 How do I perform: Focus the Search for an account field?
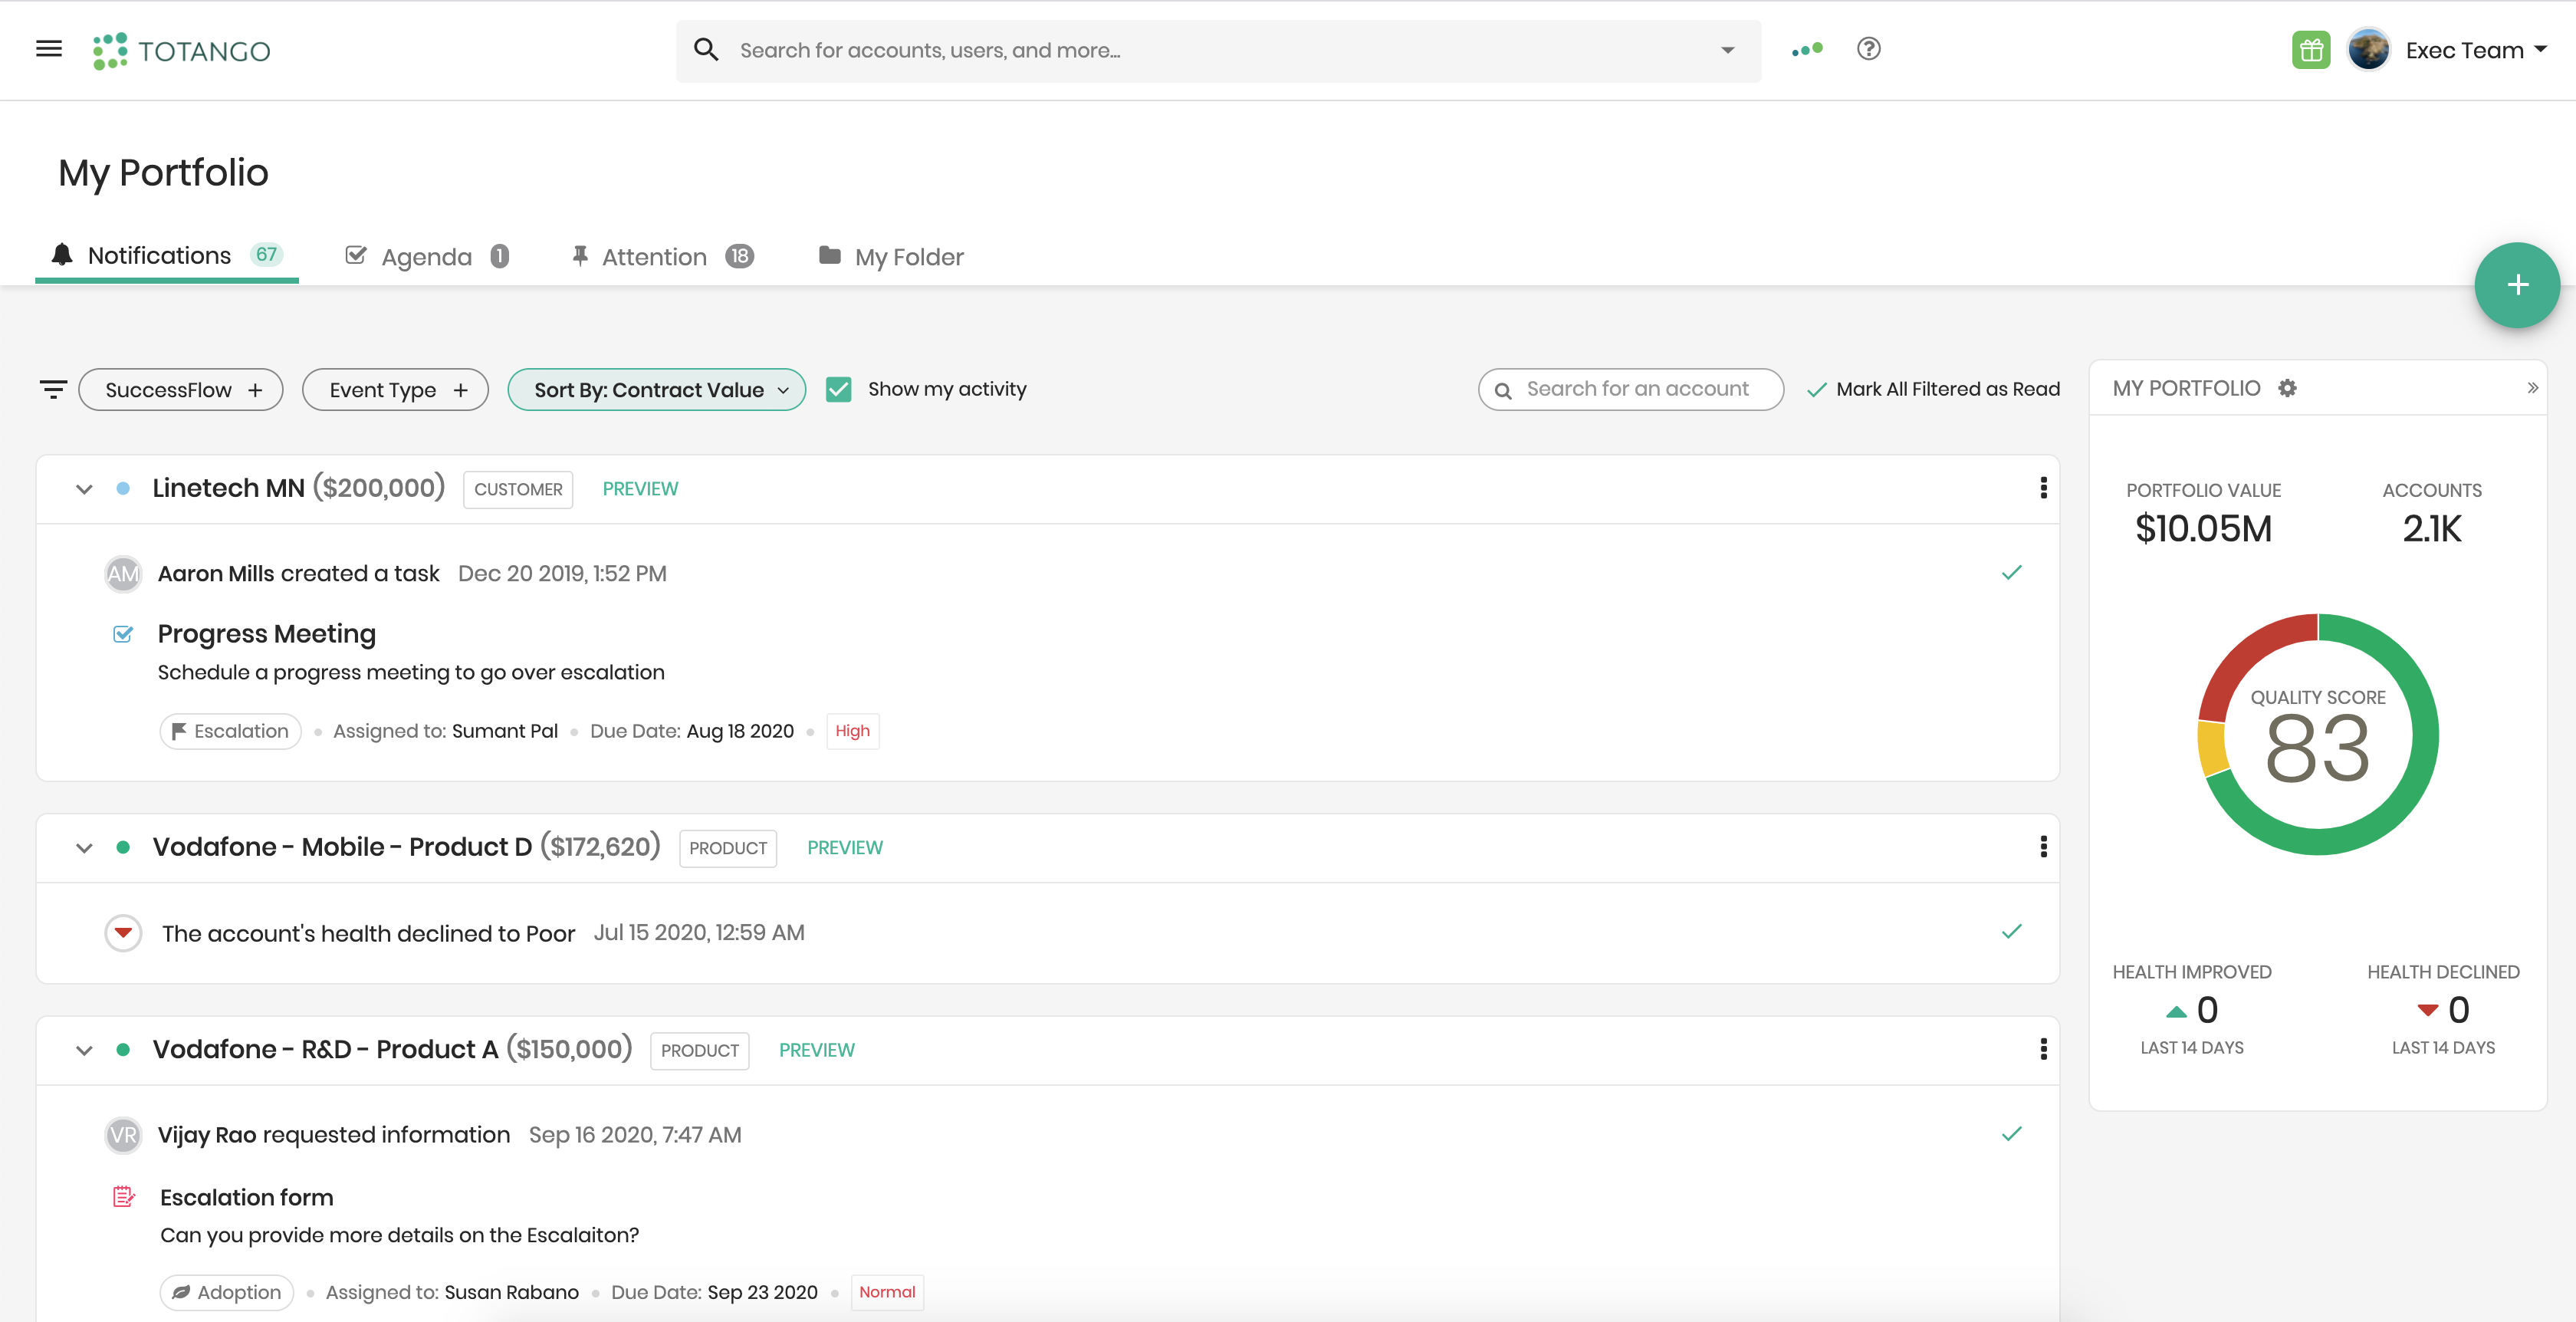tap(1631, 389)
